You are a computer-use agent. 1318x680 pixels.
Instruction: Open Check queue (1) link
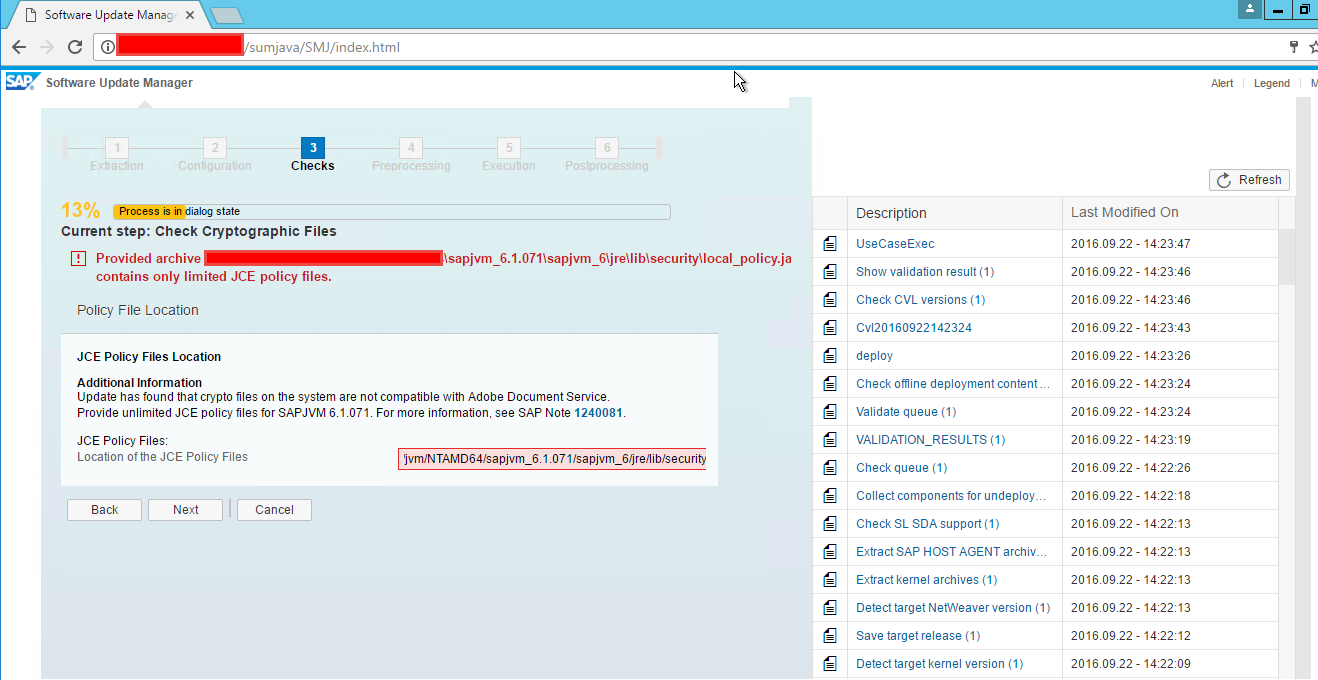pos(902,468)
